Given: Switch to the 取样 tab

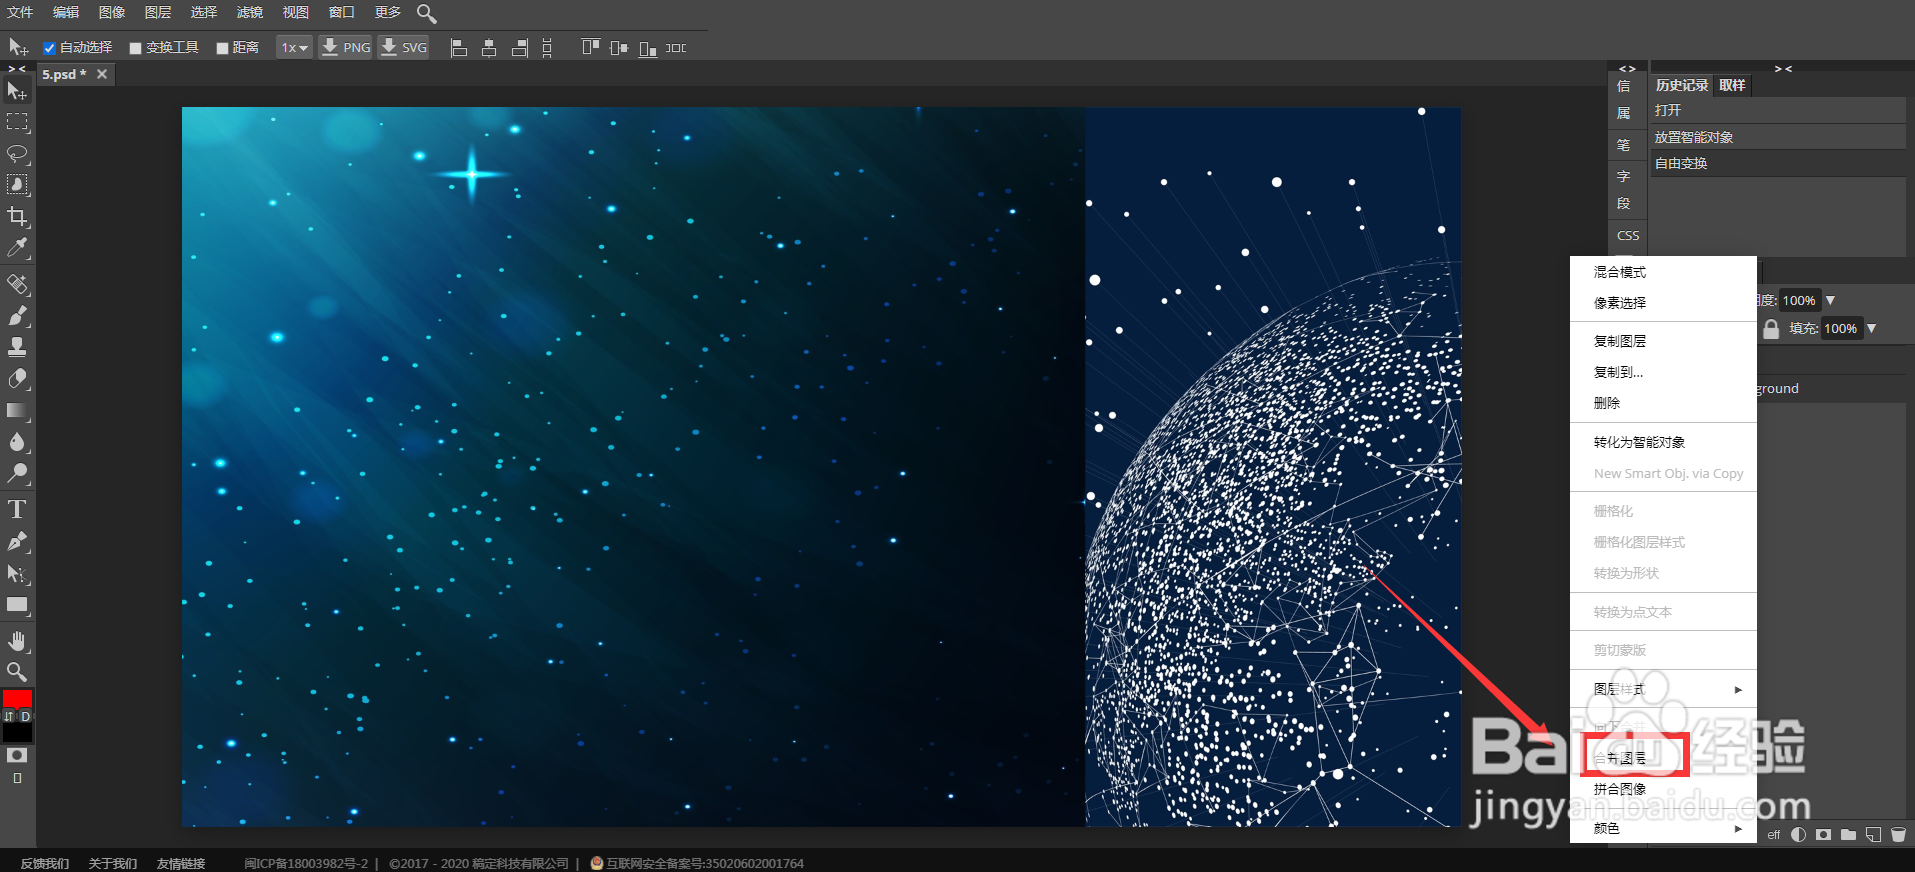Looking at the screenshot, I should [x=1732, y=85].
